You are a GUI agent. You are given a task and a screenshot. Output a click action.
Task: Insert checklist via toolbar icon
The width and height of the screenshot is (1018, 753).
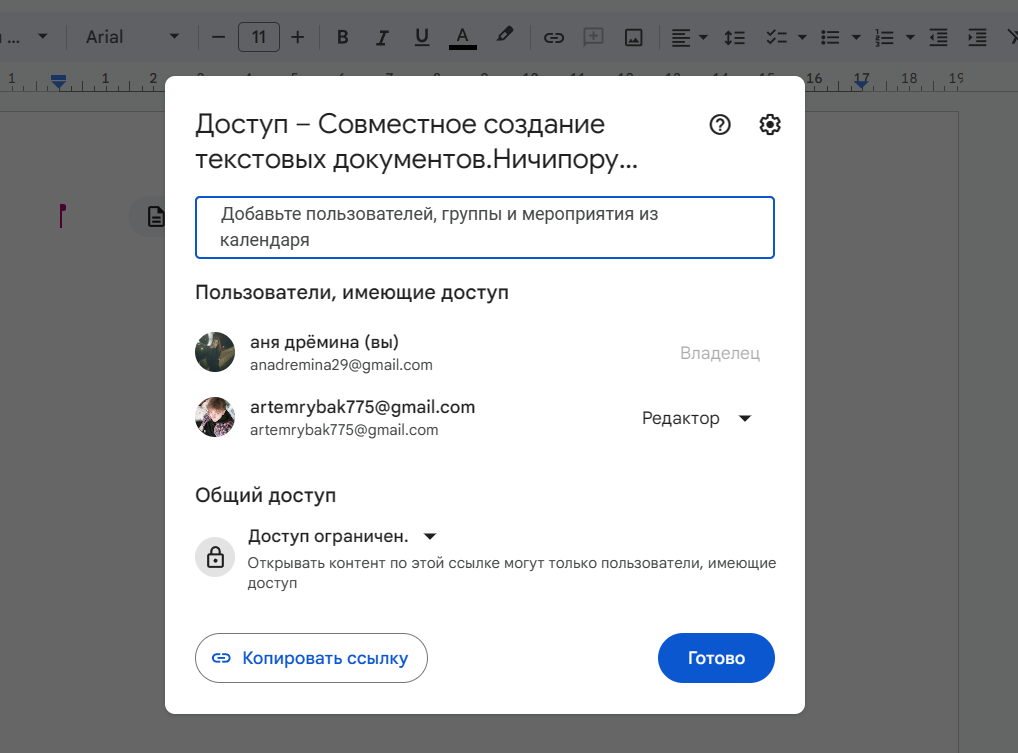[776, 38]
